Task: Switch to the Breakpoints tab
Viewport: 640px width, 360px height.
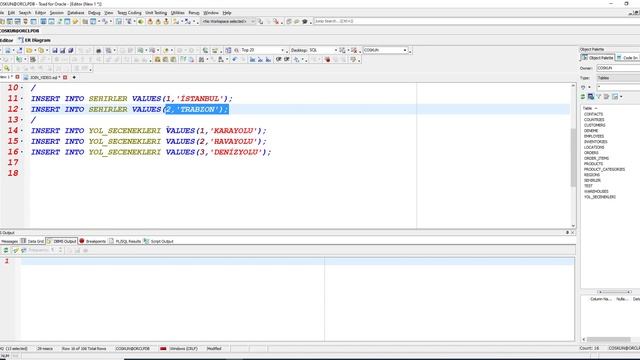Action: pos(92,241)
